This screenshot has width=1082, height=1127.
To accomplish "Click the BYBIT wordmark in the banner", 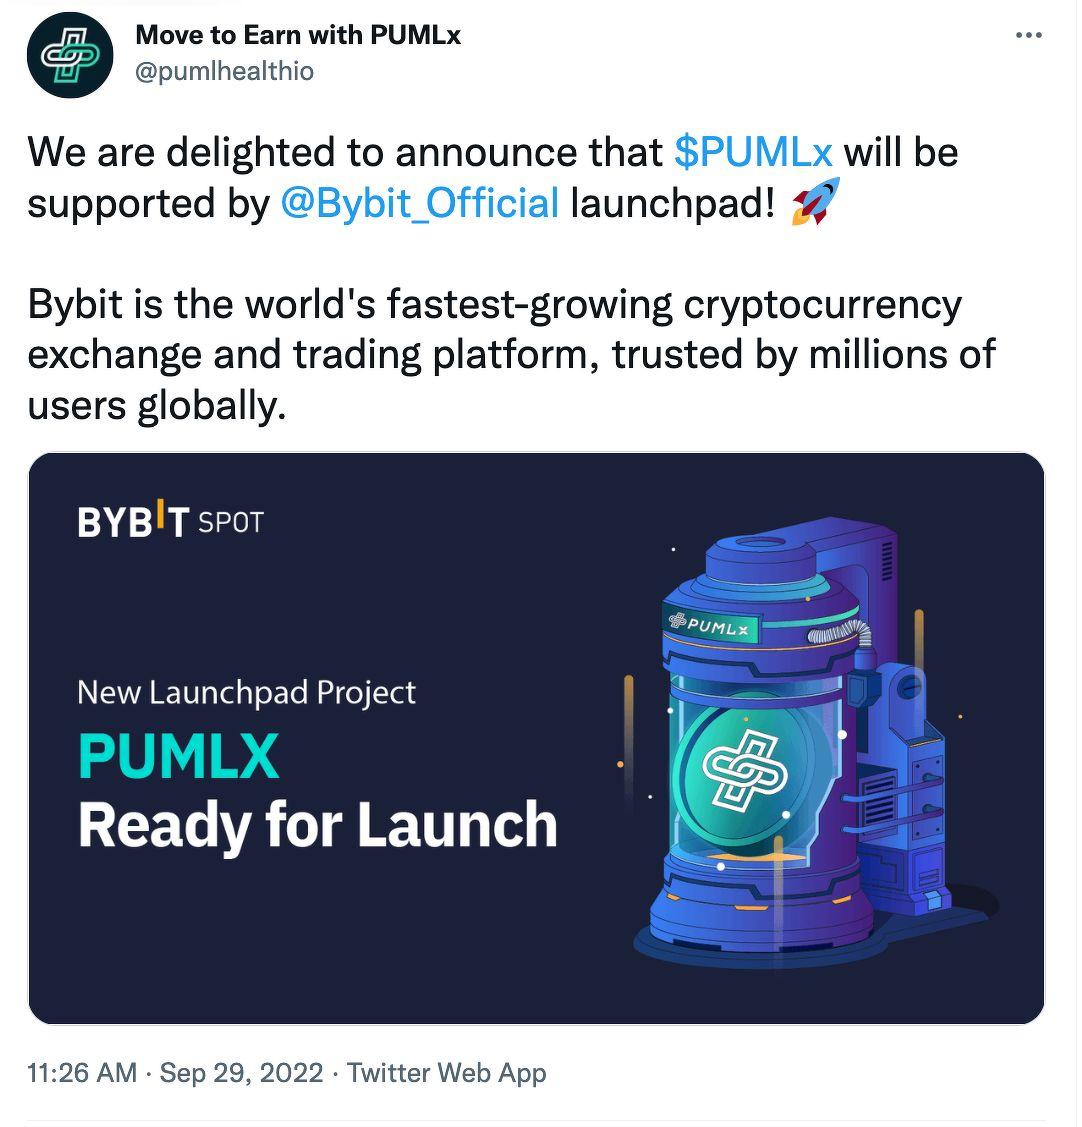I will coord(133,521).
